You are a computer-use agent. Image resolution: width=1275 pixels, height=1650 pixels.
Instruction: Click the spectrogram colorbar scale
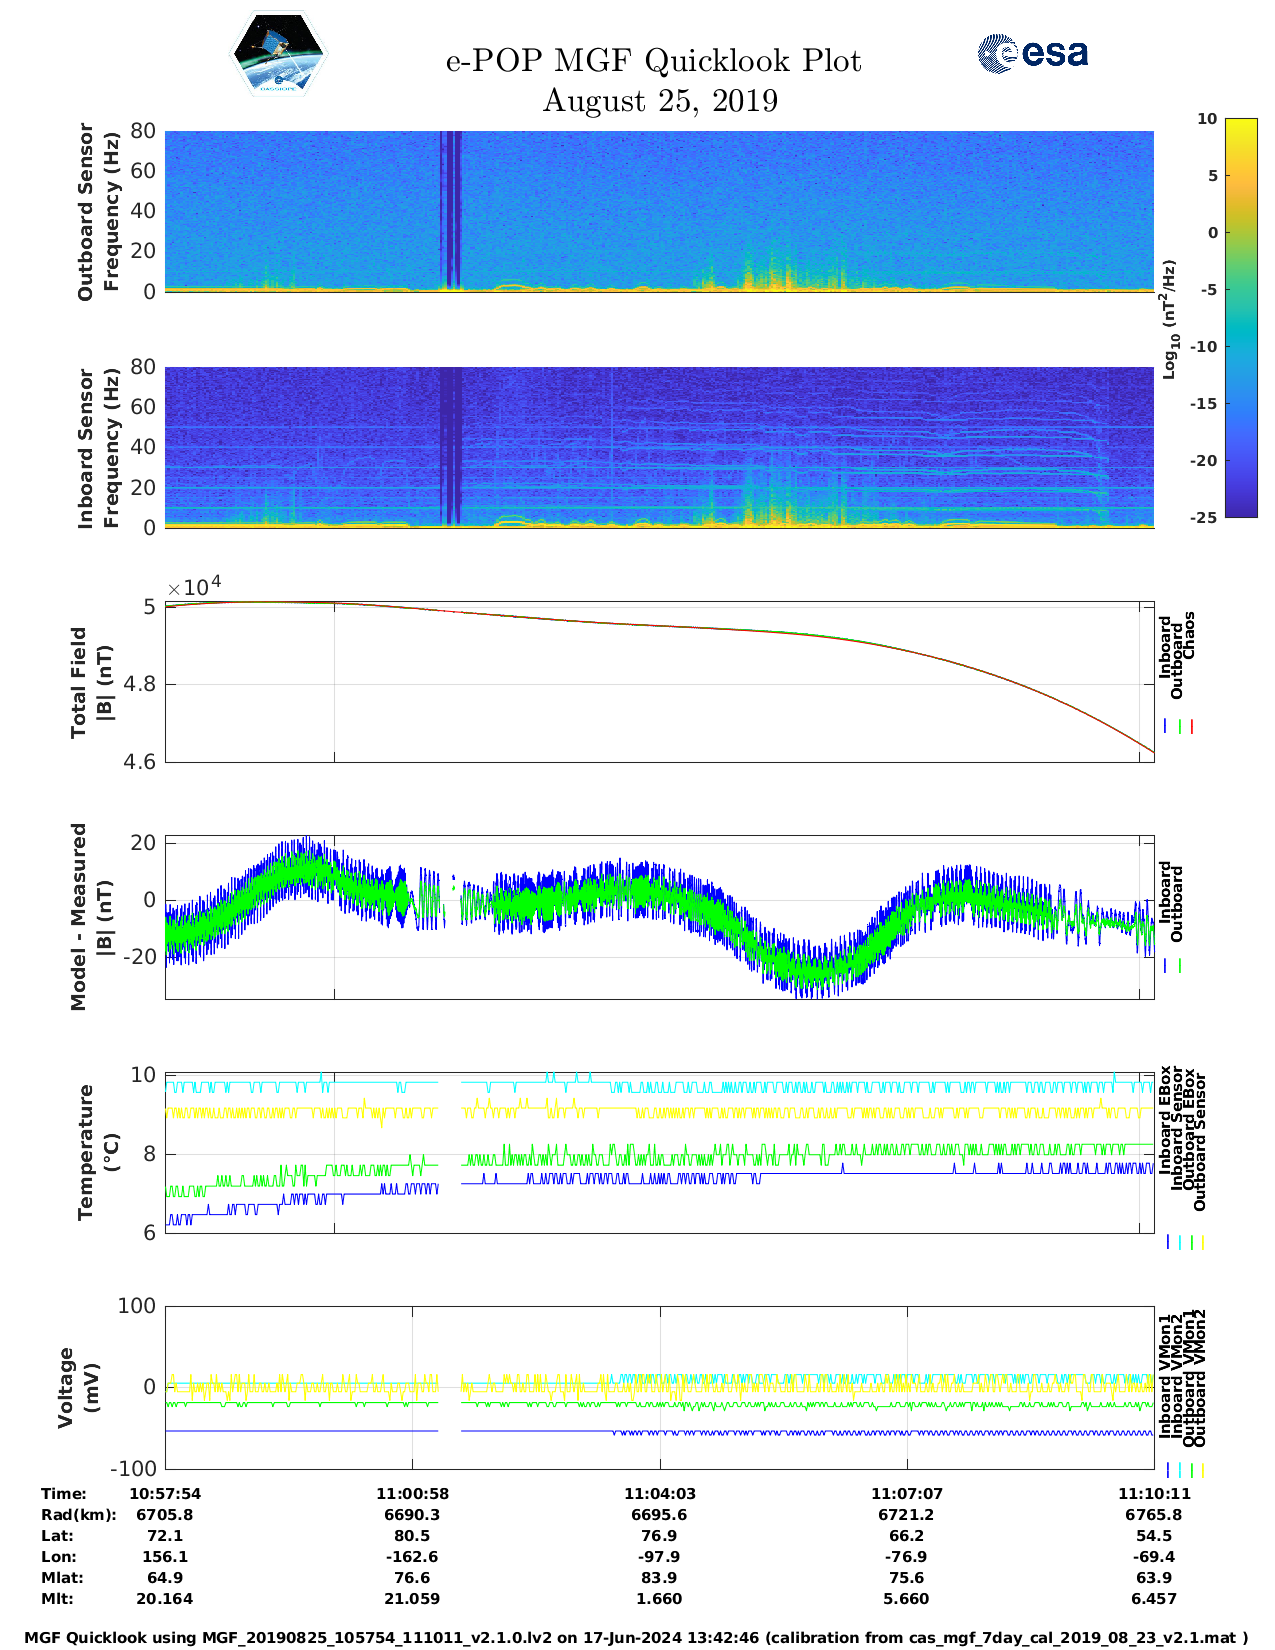coord(1240,317)
